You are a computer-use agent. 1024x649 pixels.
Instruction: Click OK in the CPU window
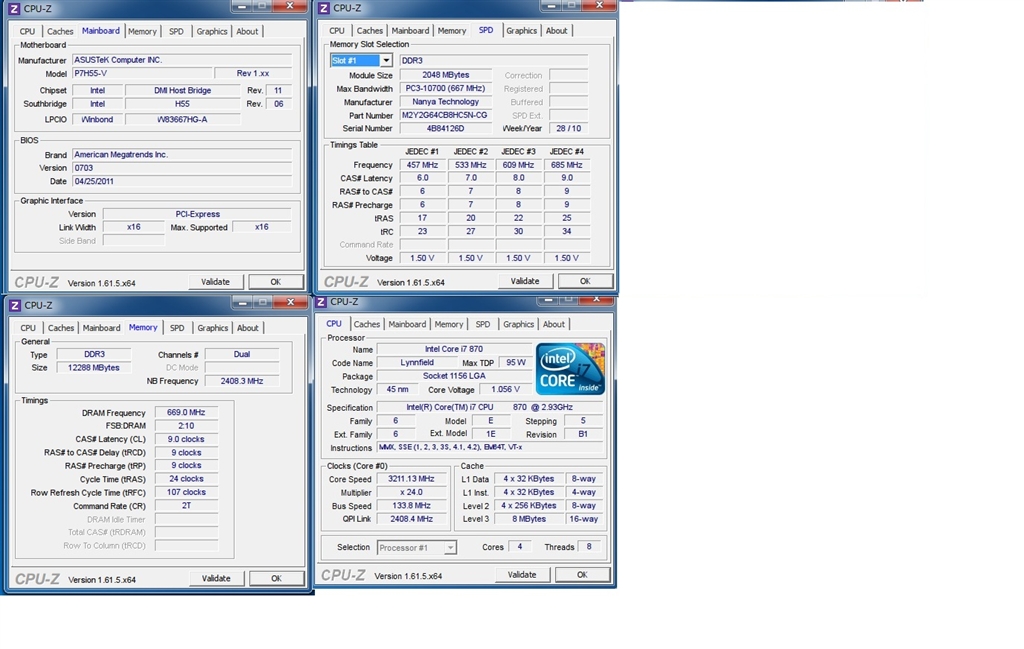583,575
